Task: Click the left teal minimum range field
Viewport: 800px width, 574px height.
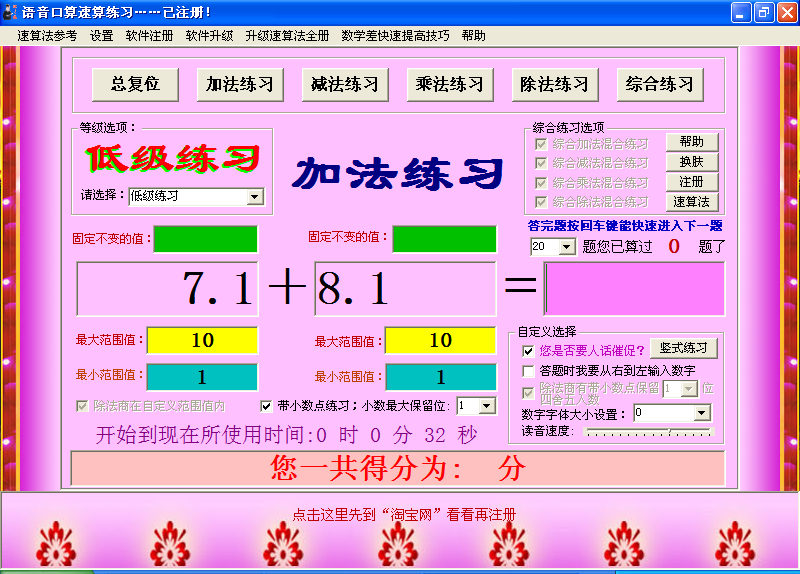Action: [x=203, y=377]
